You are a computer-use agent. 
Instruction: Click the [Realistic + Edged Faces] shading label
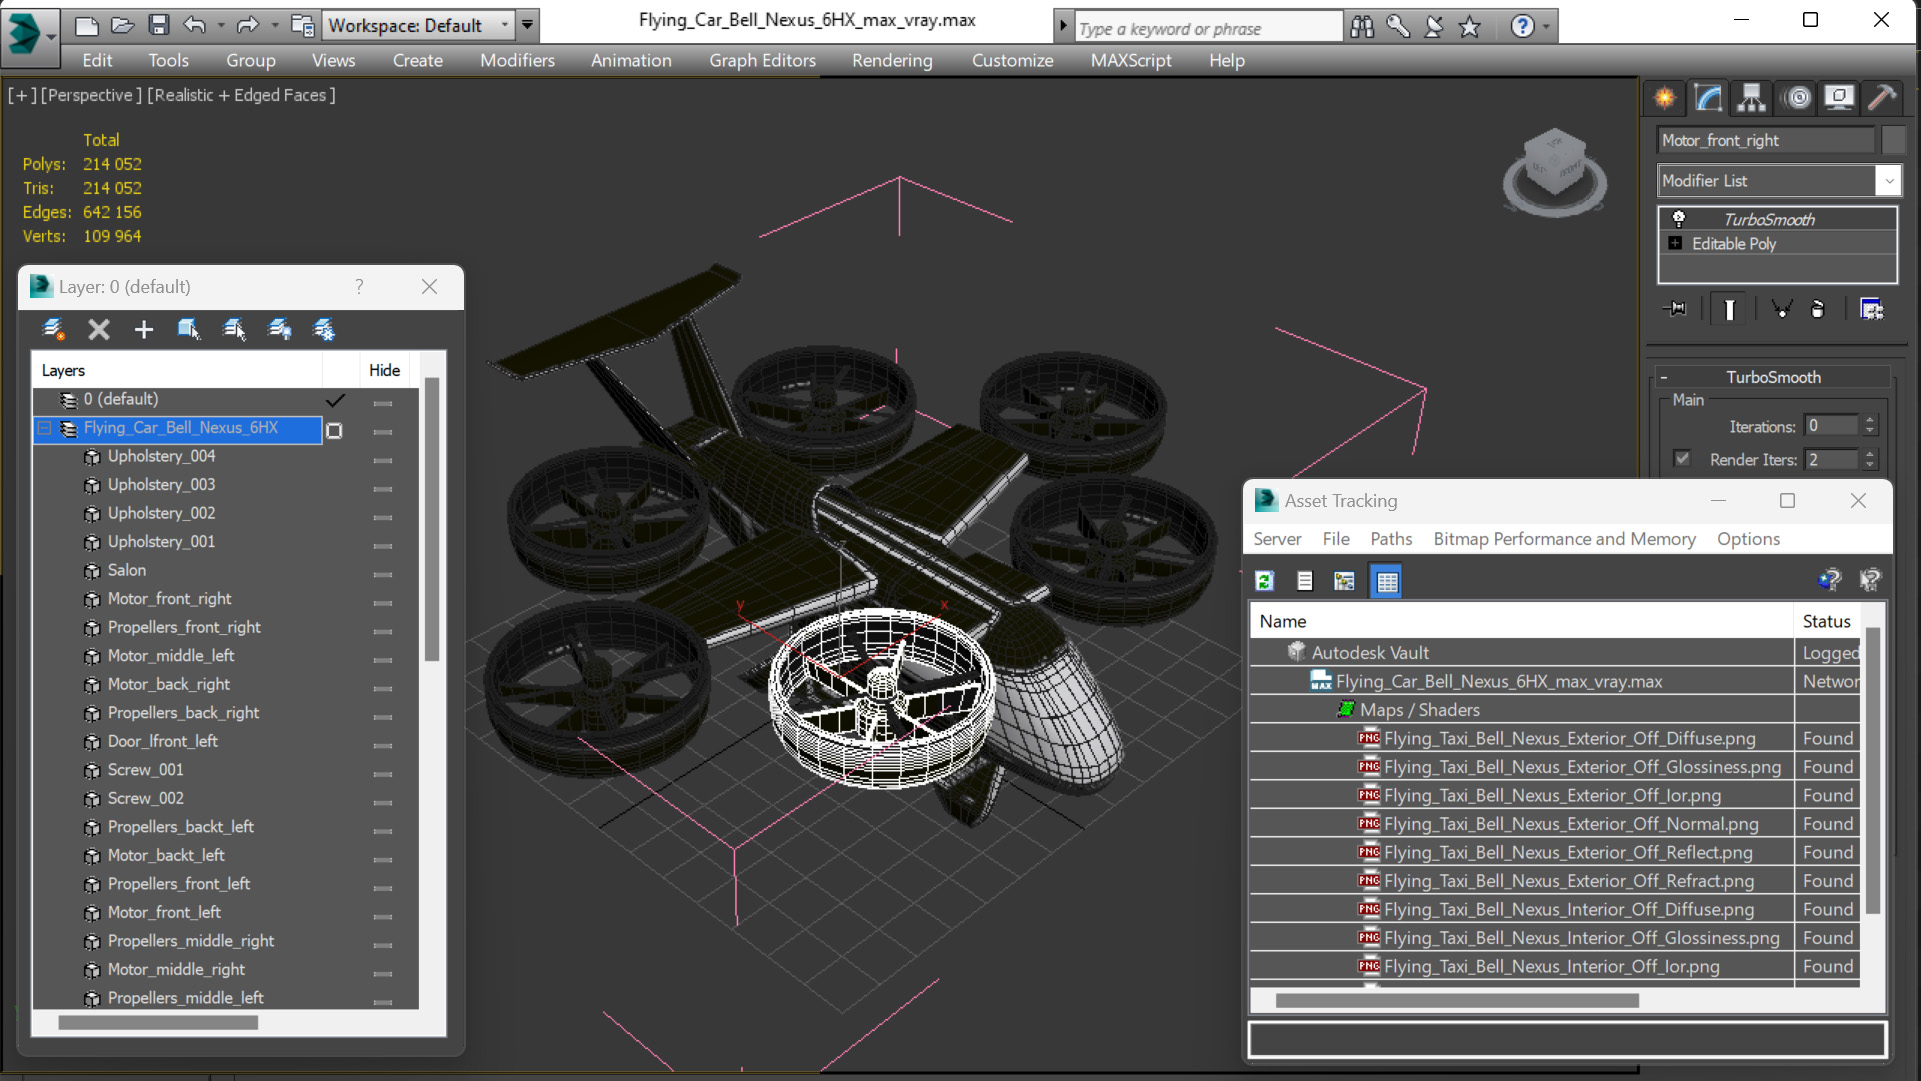241,95
